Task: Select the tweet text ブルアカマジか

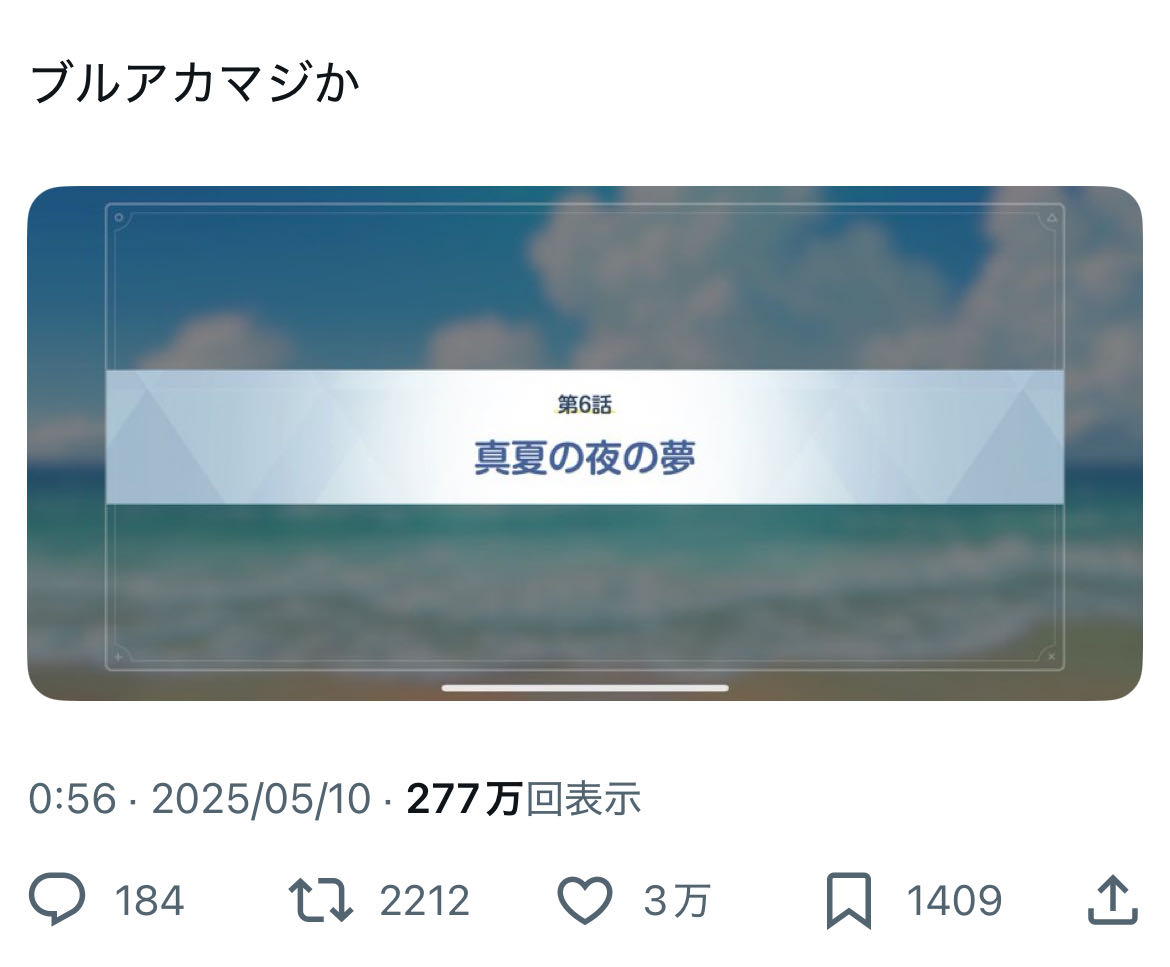Action: [x=195, y=82]
